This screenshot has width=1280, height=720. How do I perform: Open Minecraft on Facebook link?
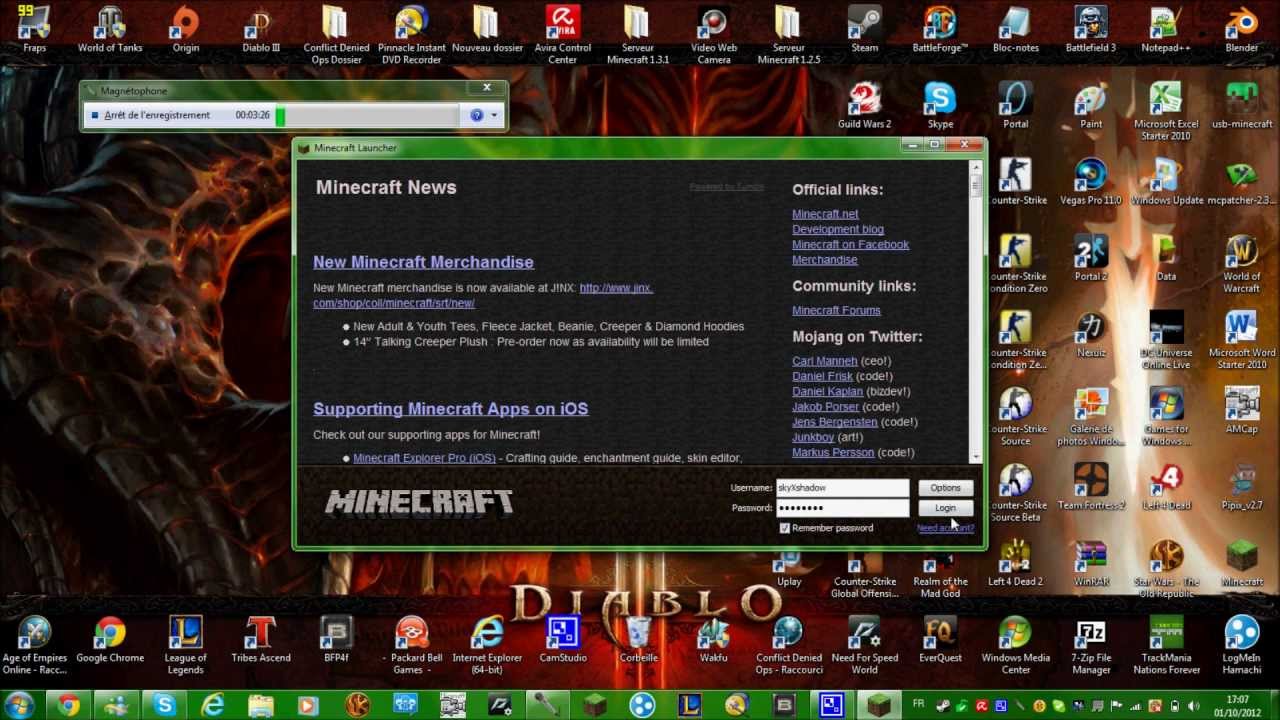(851, 244)
